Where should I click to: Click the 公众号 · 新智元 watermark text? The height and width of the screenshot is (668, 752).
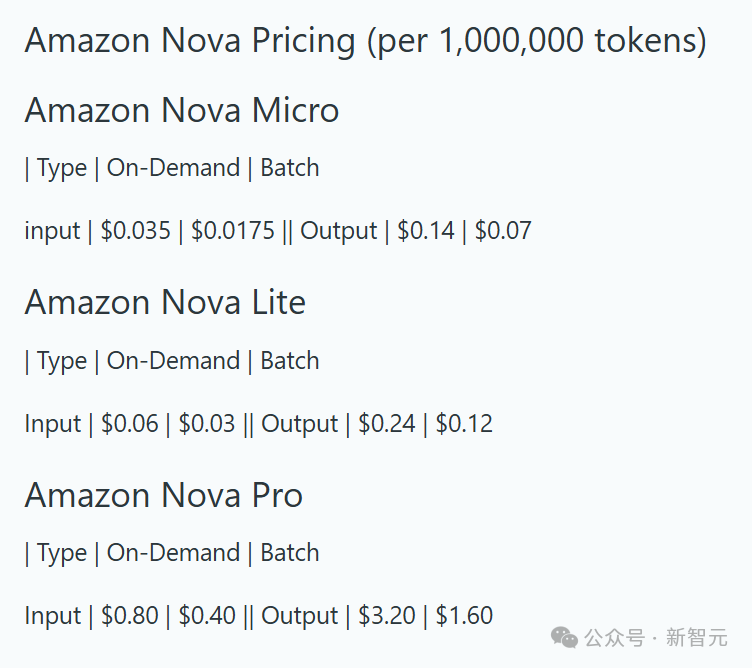pos(656,638)
